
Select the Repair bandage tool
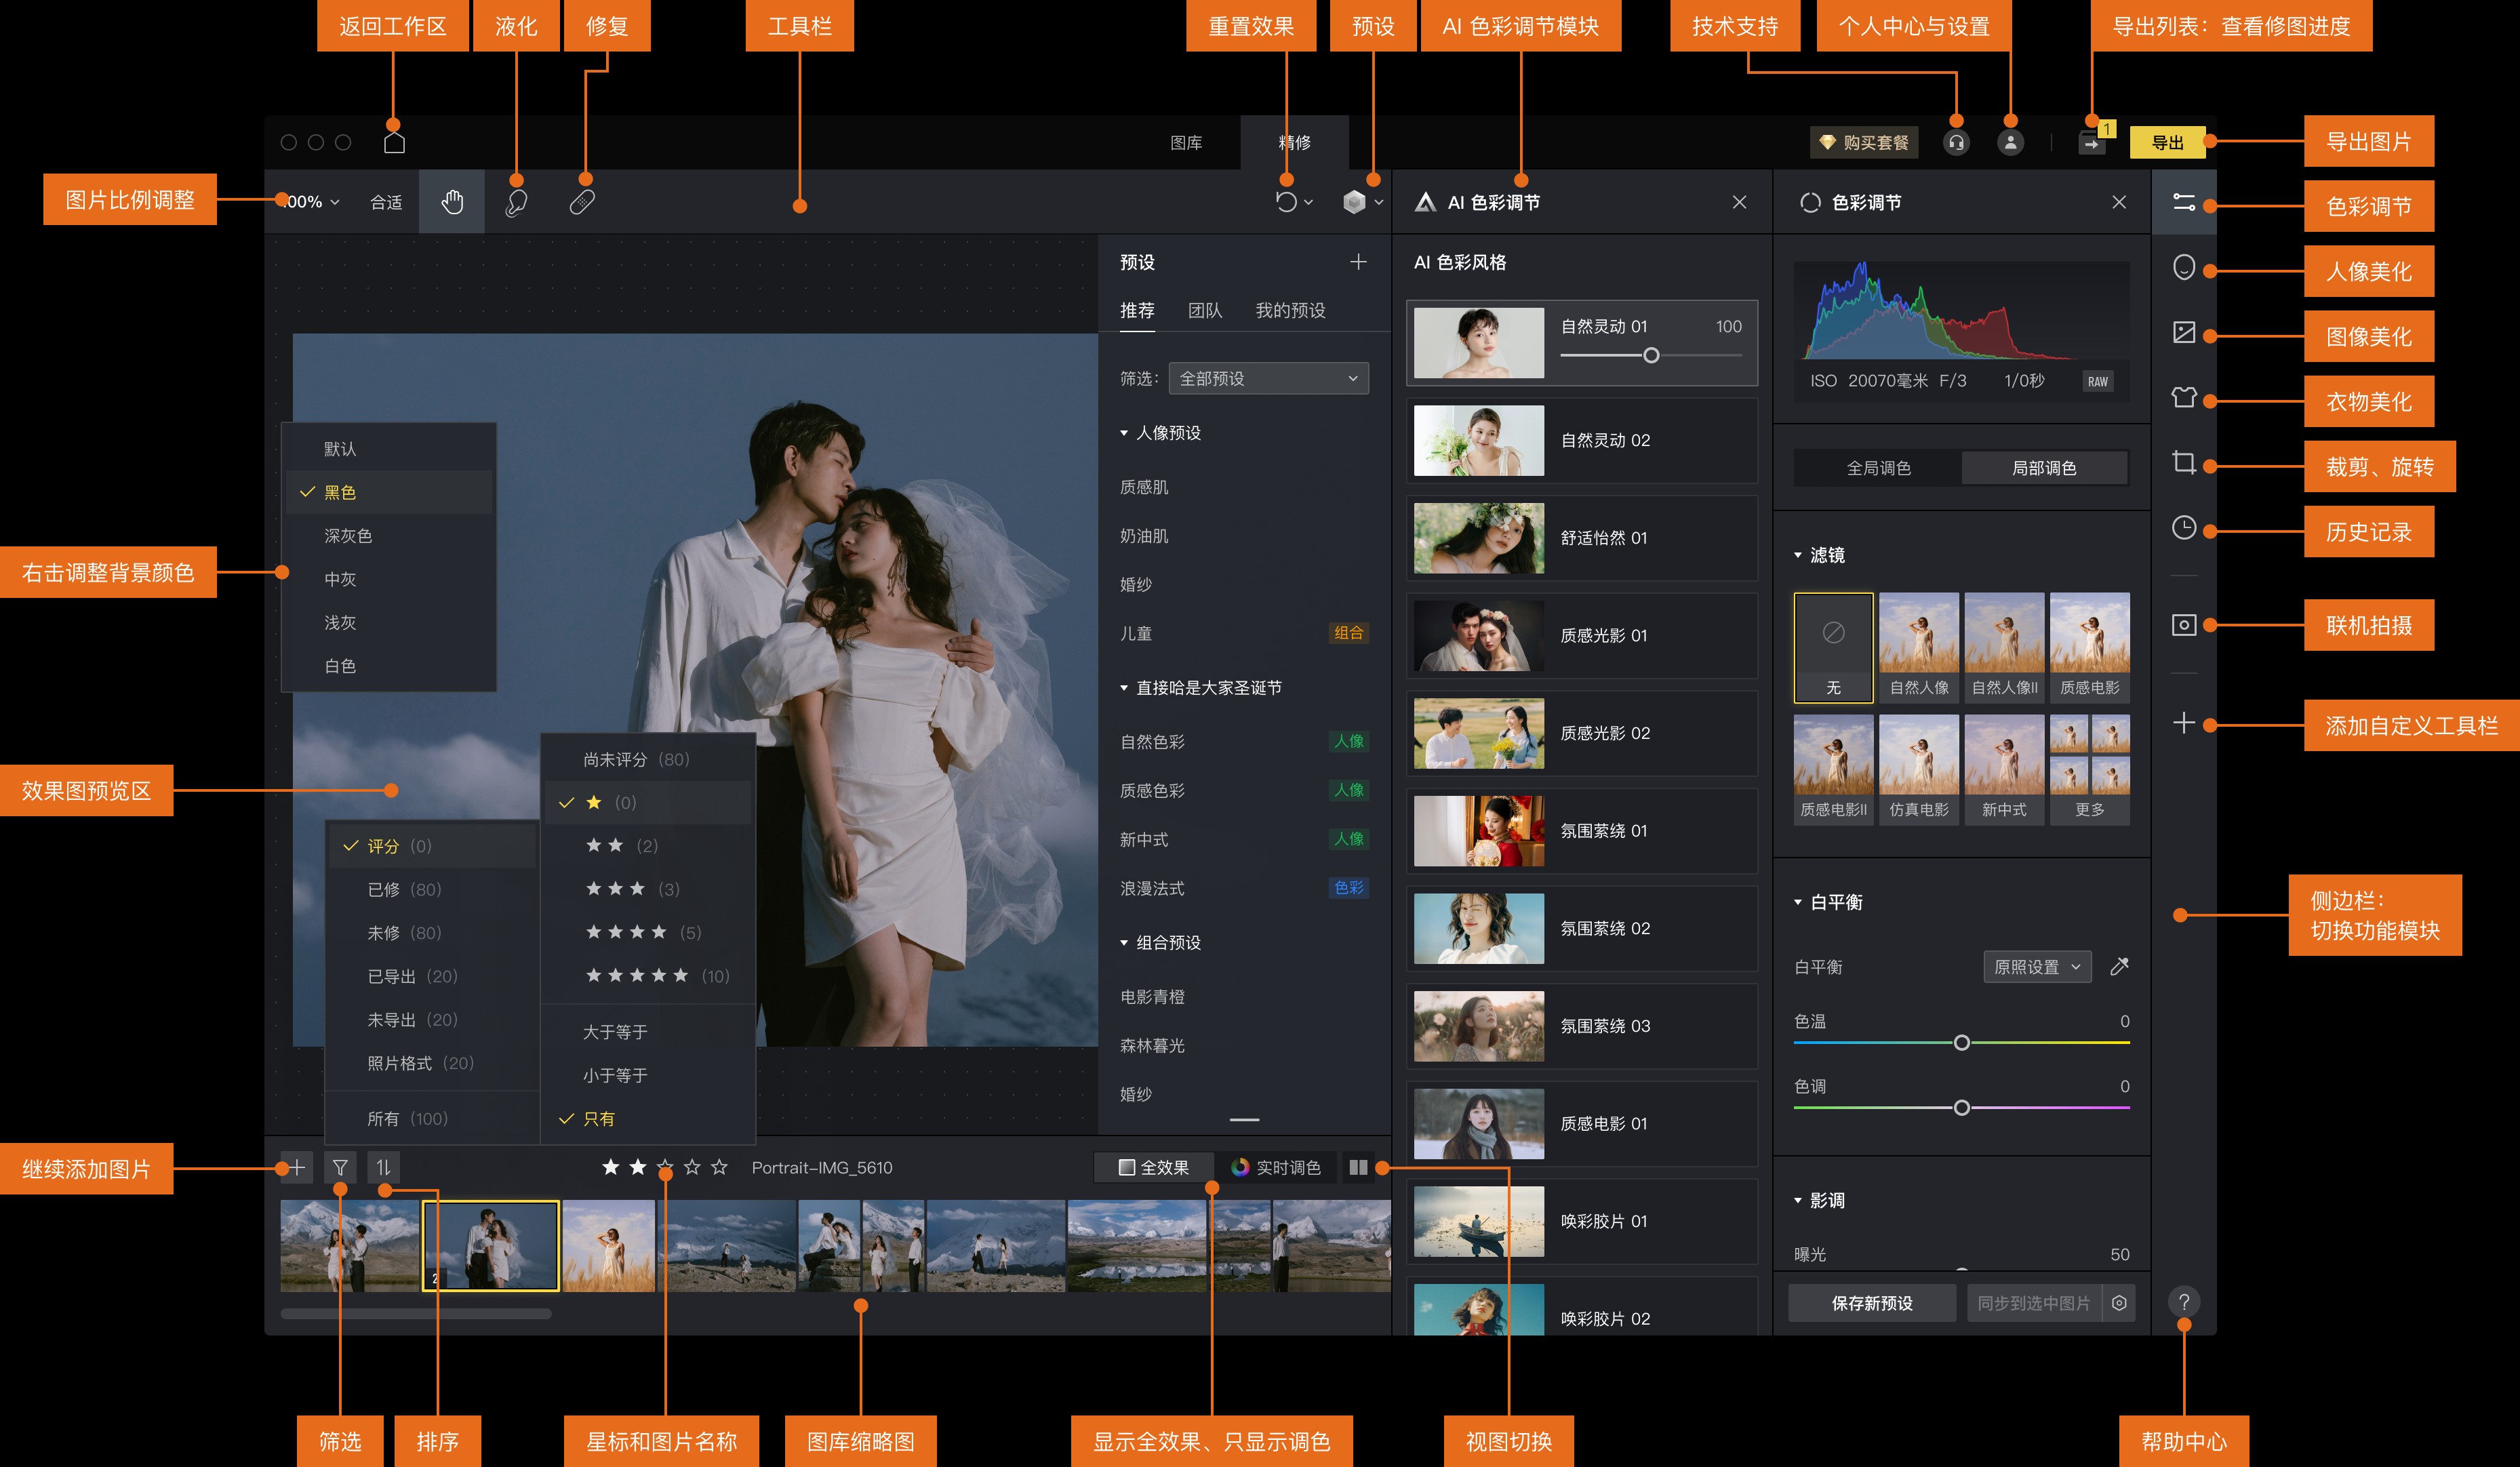pos(582,202)
